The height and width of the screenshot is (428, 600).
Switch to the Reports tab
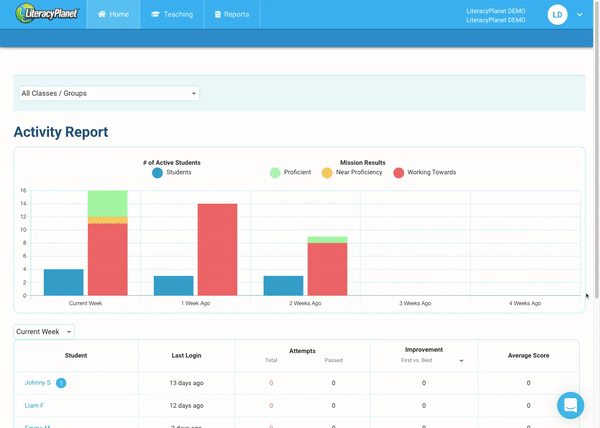[232, 15]
